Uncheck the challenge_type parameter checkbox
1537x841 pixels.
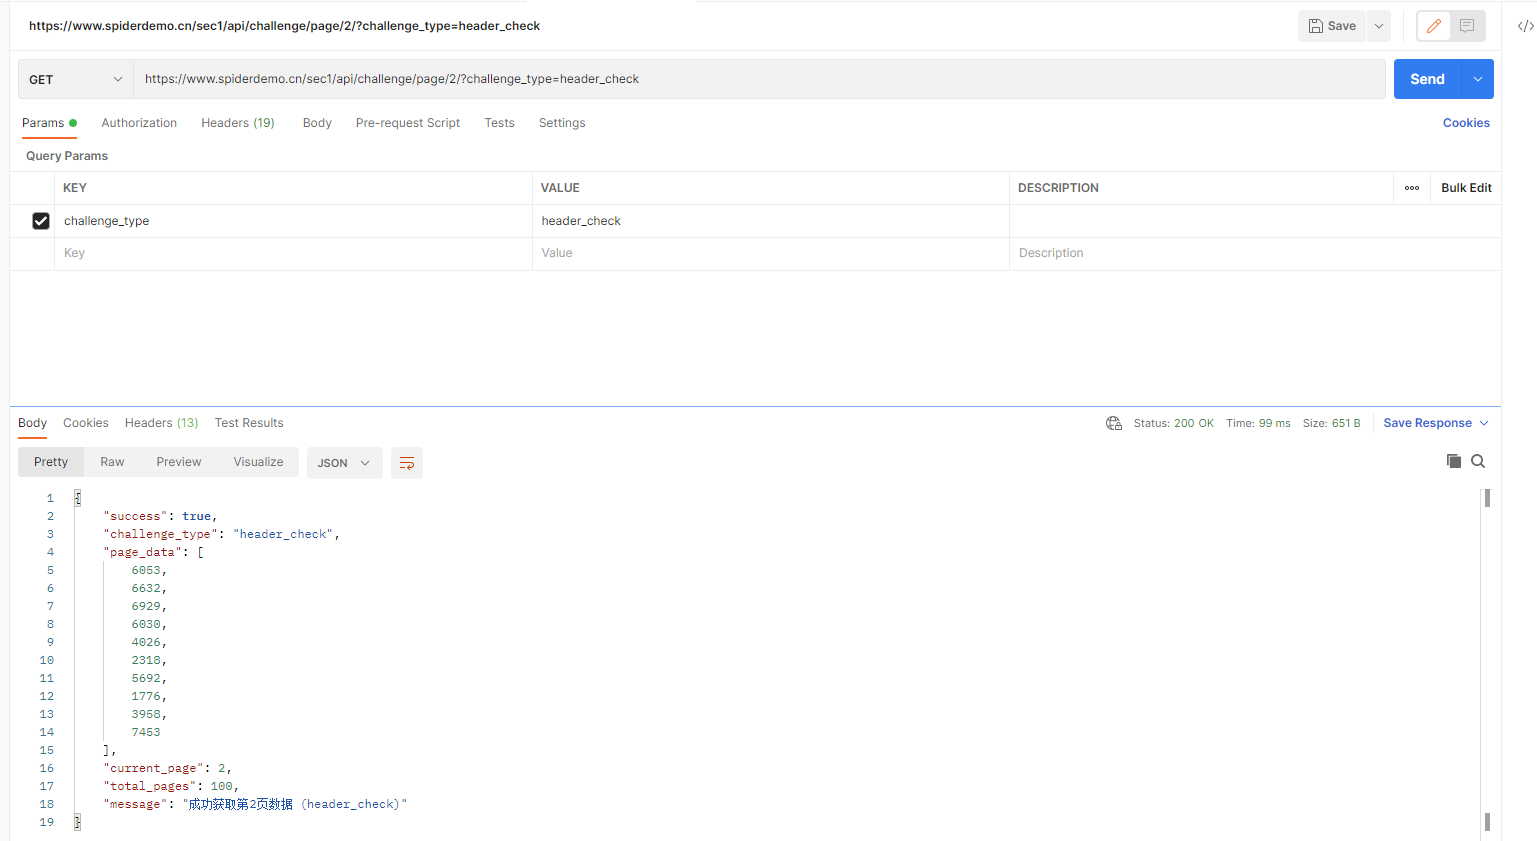(41, 221)
